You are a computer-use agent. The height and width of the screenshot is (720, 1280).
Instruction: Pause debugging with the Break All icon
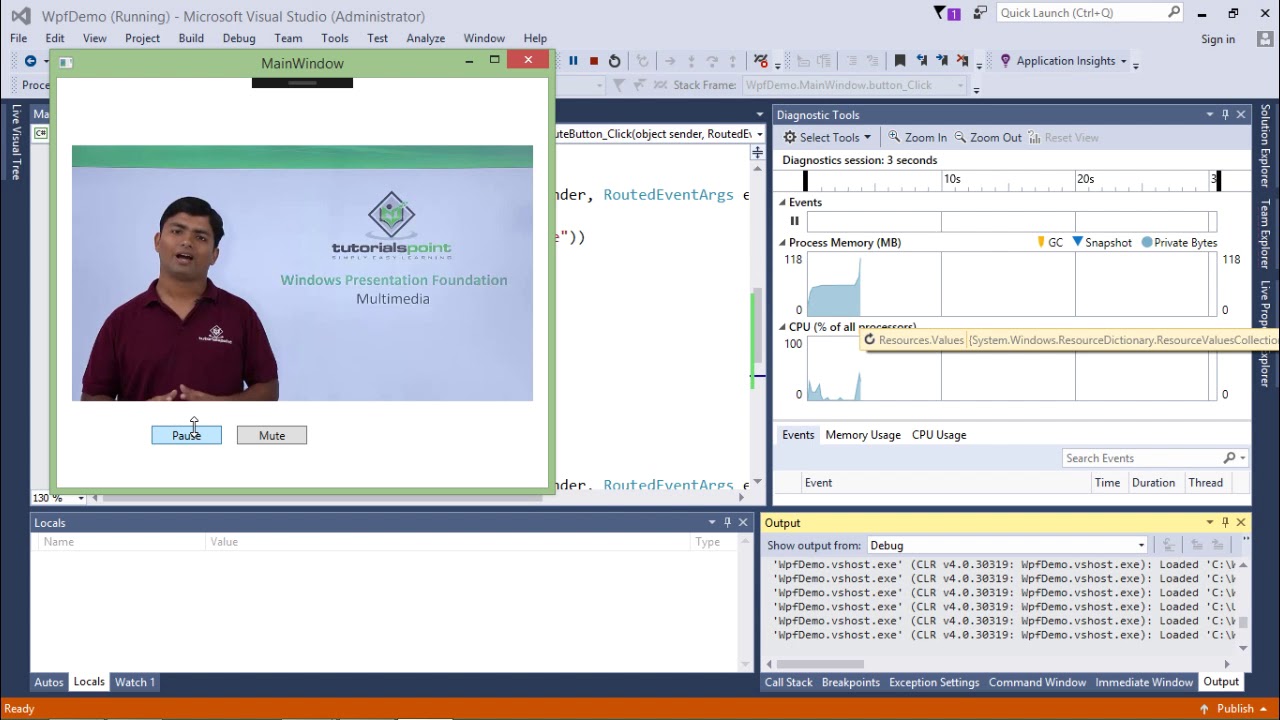pos(573,61)
